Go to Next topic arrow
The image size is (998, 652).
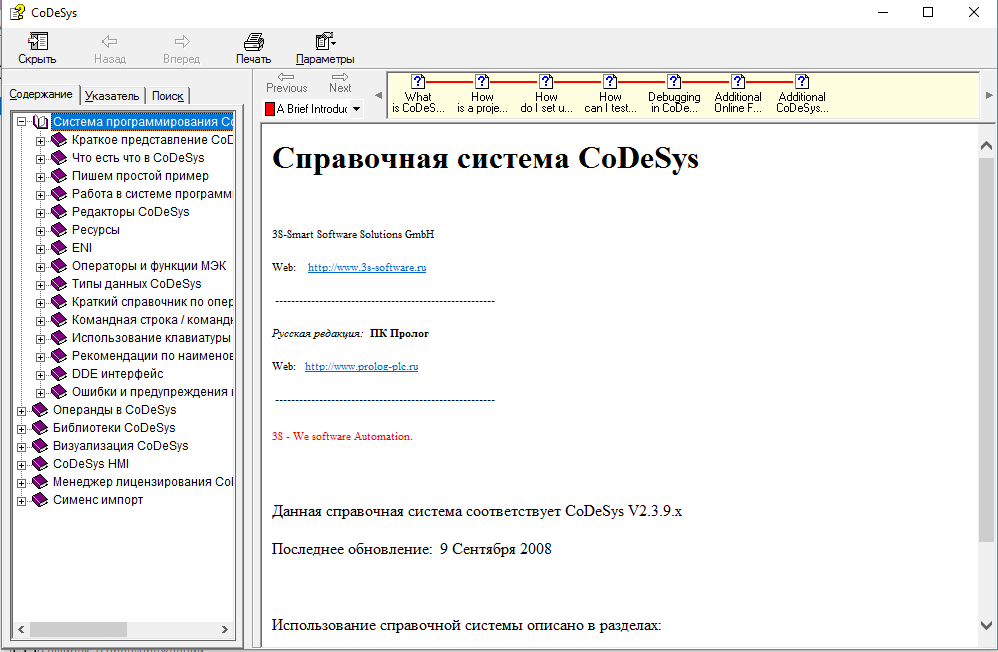(x=340, y=77)
